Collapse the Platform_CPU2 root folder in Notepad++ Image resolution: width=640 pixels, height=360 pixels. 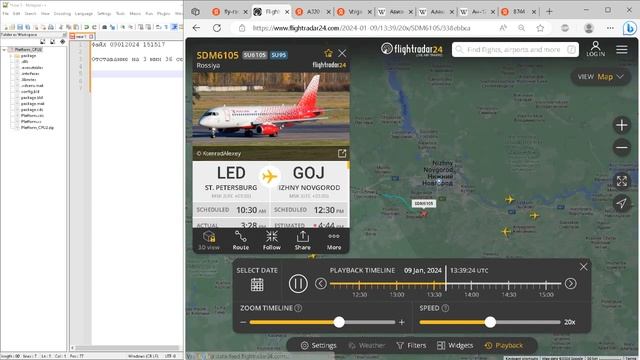click(x=4, y=49)
